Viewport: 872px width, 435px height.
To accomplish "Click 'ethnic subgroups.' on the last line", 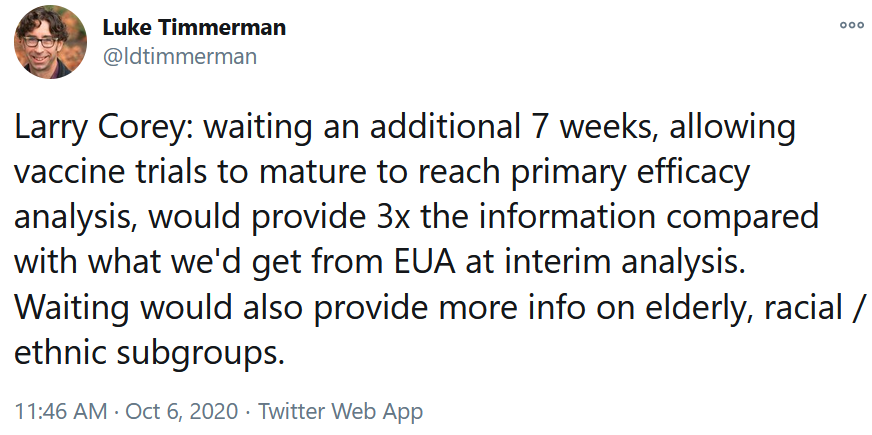I will pyautogui.click(x=149, y=354).
